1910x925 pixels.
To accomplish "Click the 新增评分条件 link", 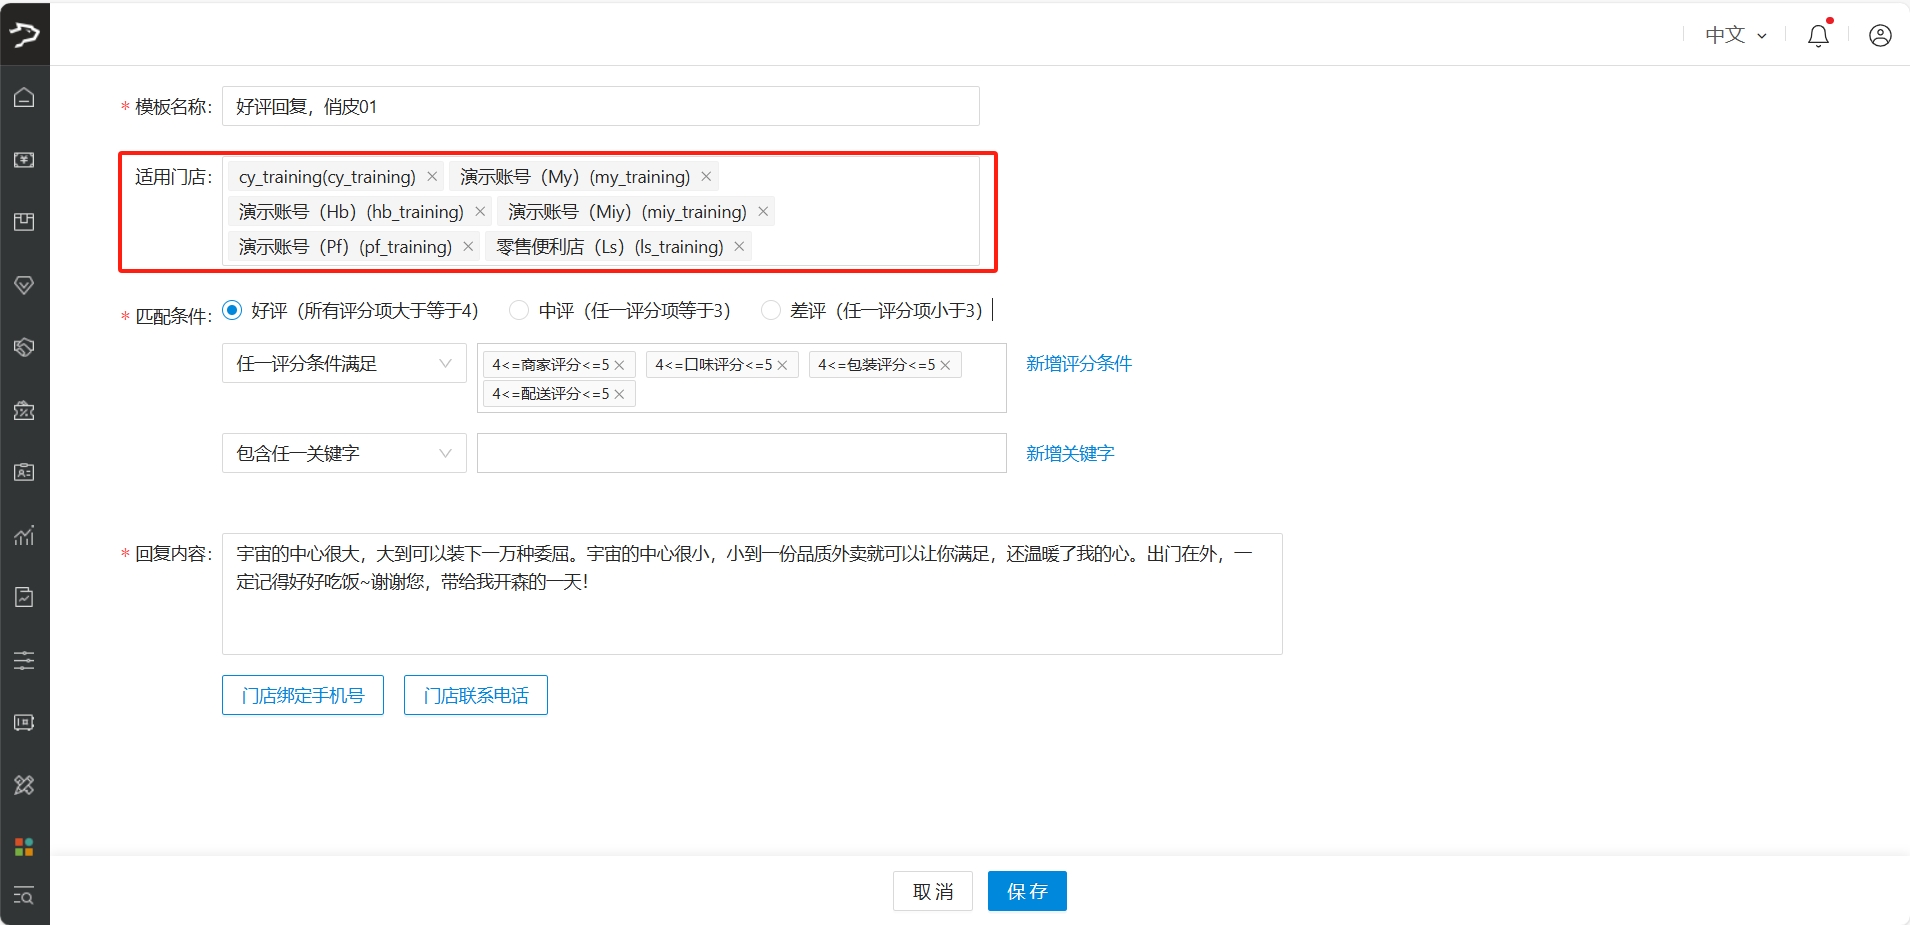I will tap(1078, 364).
